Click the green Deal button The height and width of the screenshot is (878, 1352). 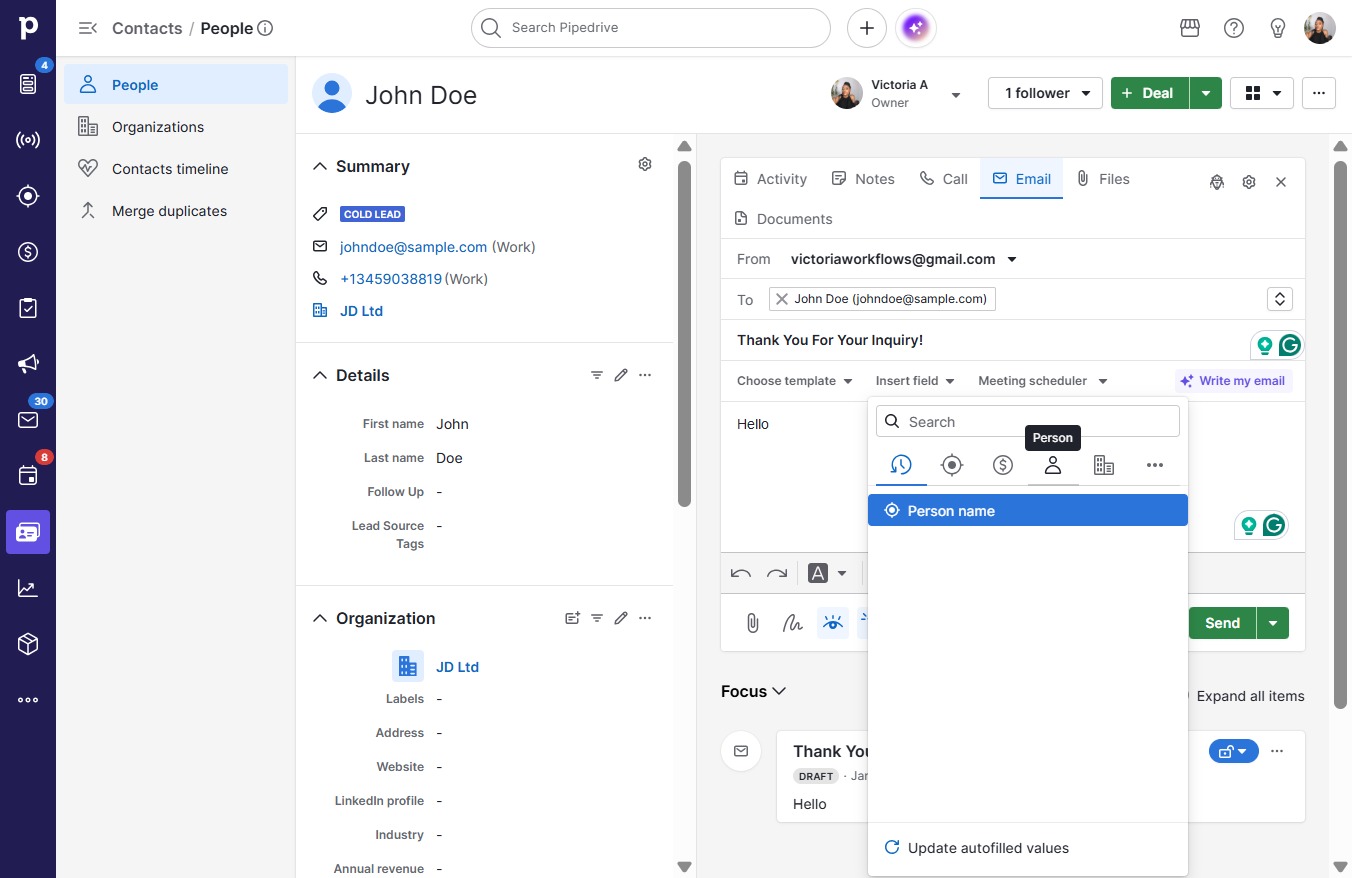(1150, 93)
